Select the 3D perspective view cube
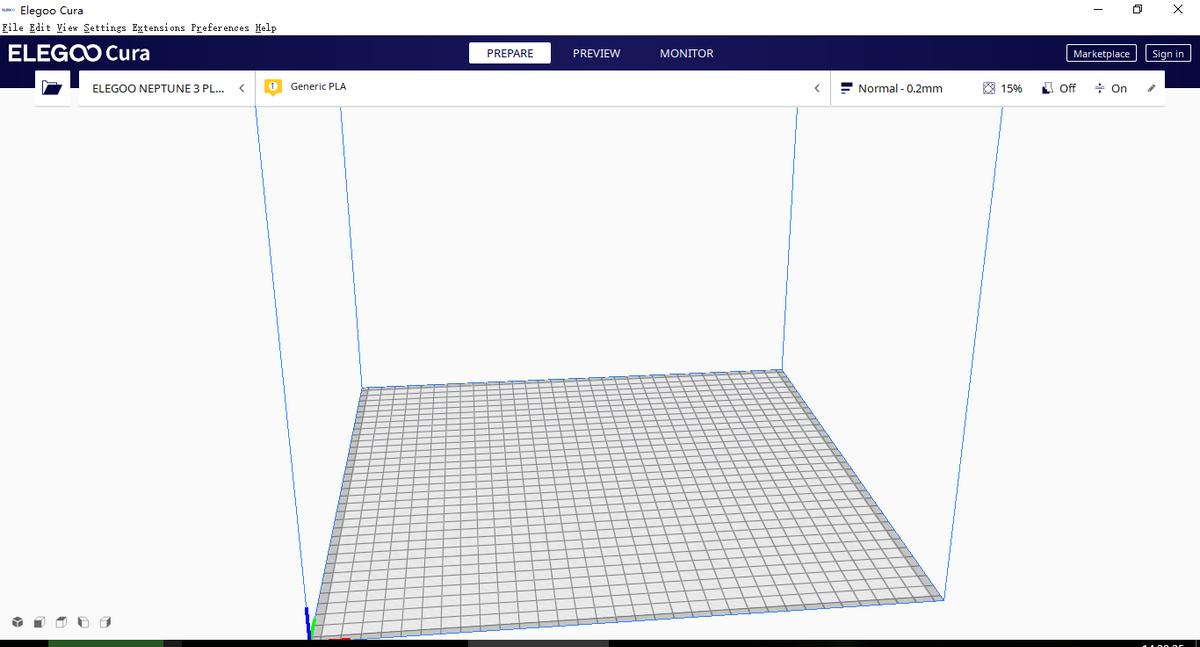This screenshot has height=647, width=1200. coord(17,622)
